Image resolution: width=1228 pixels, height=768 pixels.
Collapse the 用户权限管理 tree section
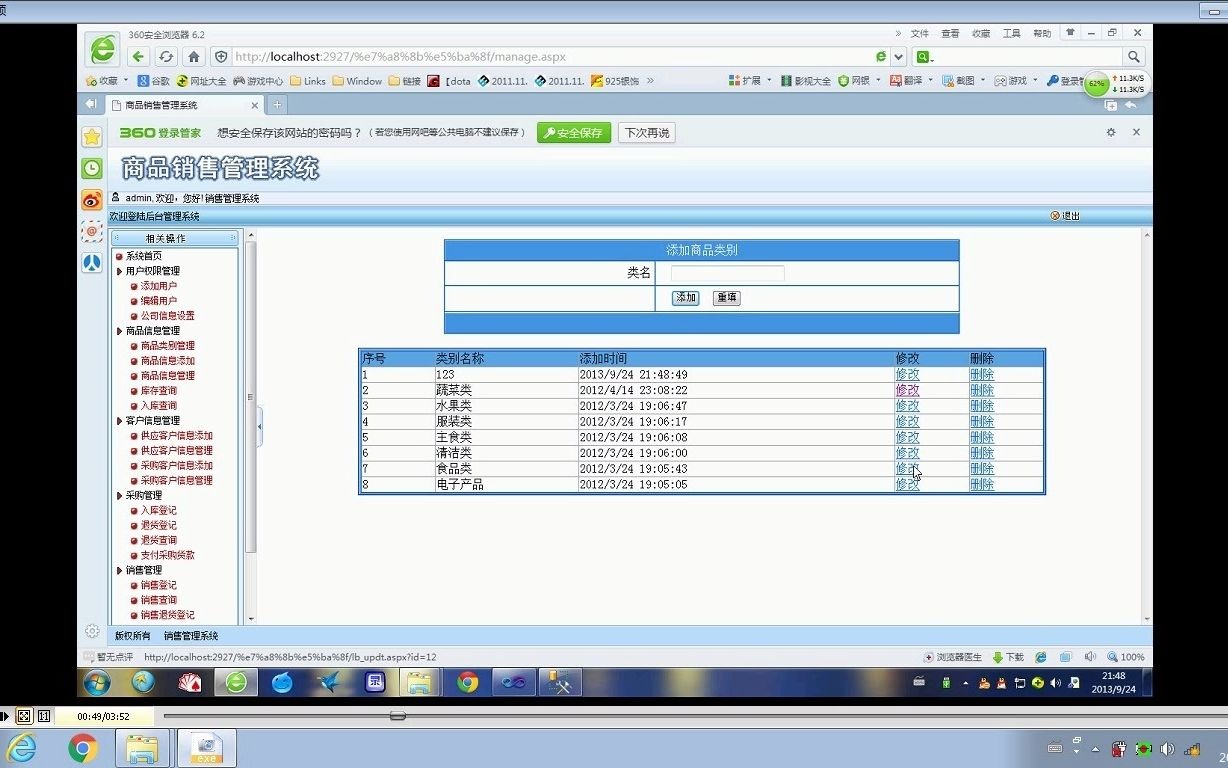pos(119,269)
